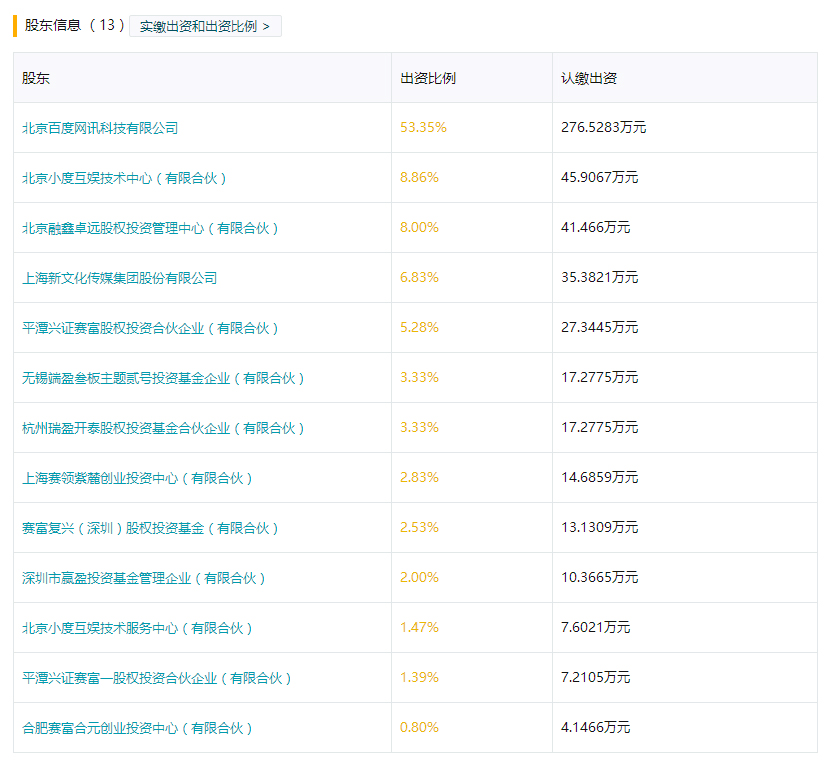832x767 pixels.
Task: Click the 41.466万元 amount
Action: point(595,227)
